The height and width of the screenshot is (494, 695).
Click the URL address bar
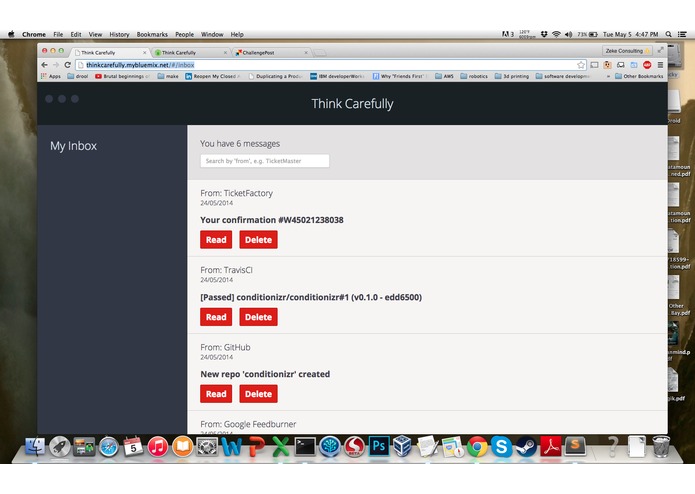click(x=330, y=65)
